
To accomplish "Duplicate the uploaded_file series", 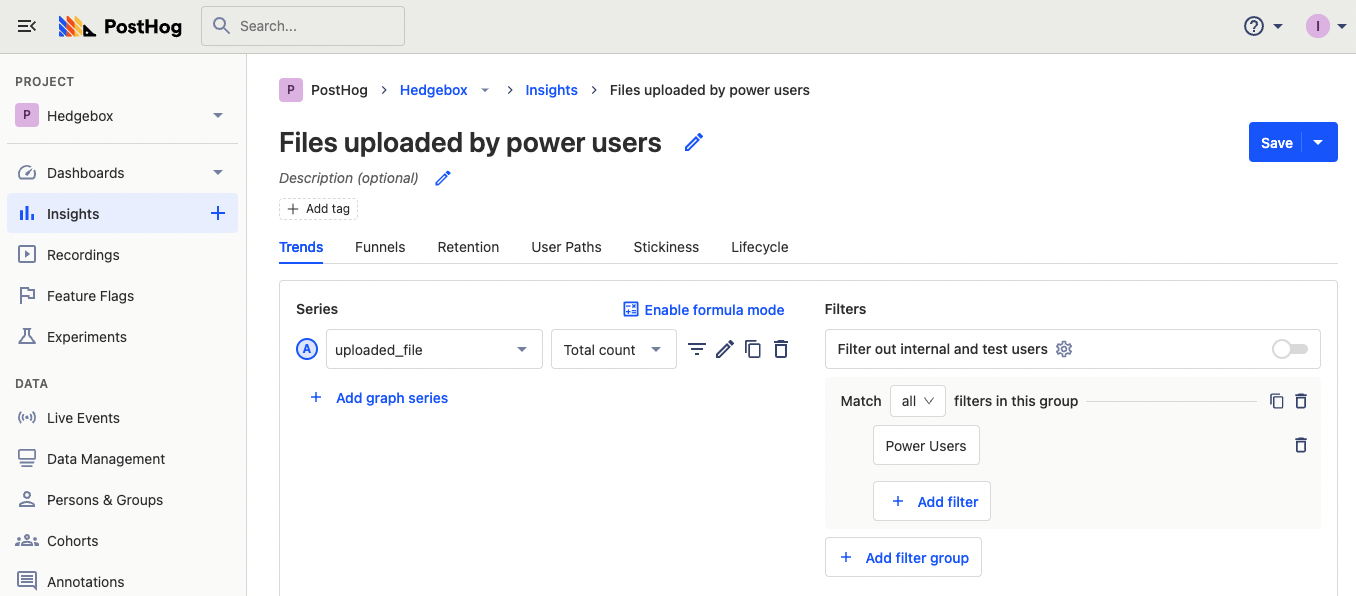I will coord(753,349).
